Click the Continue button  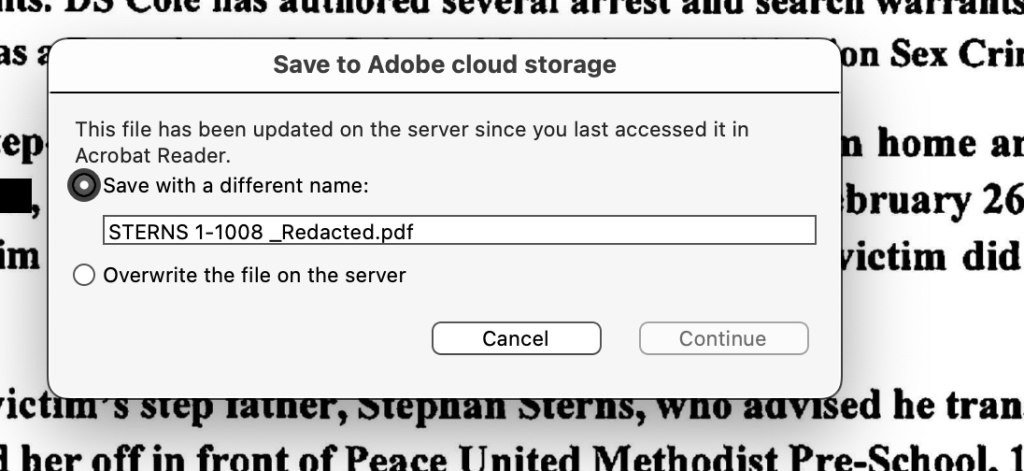723,339
